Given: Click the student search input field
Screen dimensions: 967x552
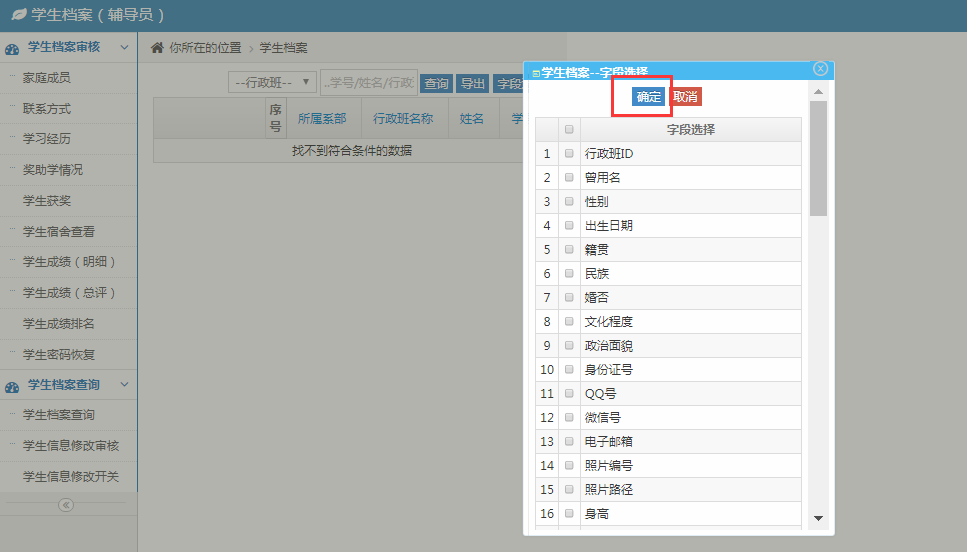Looking at the screenshot, I should 369,83.
